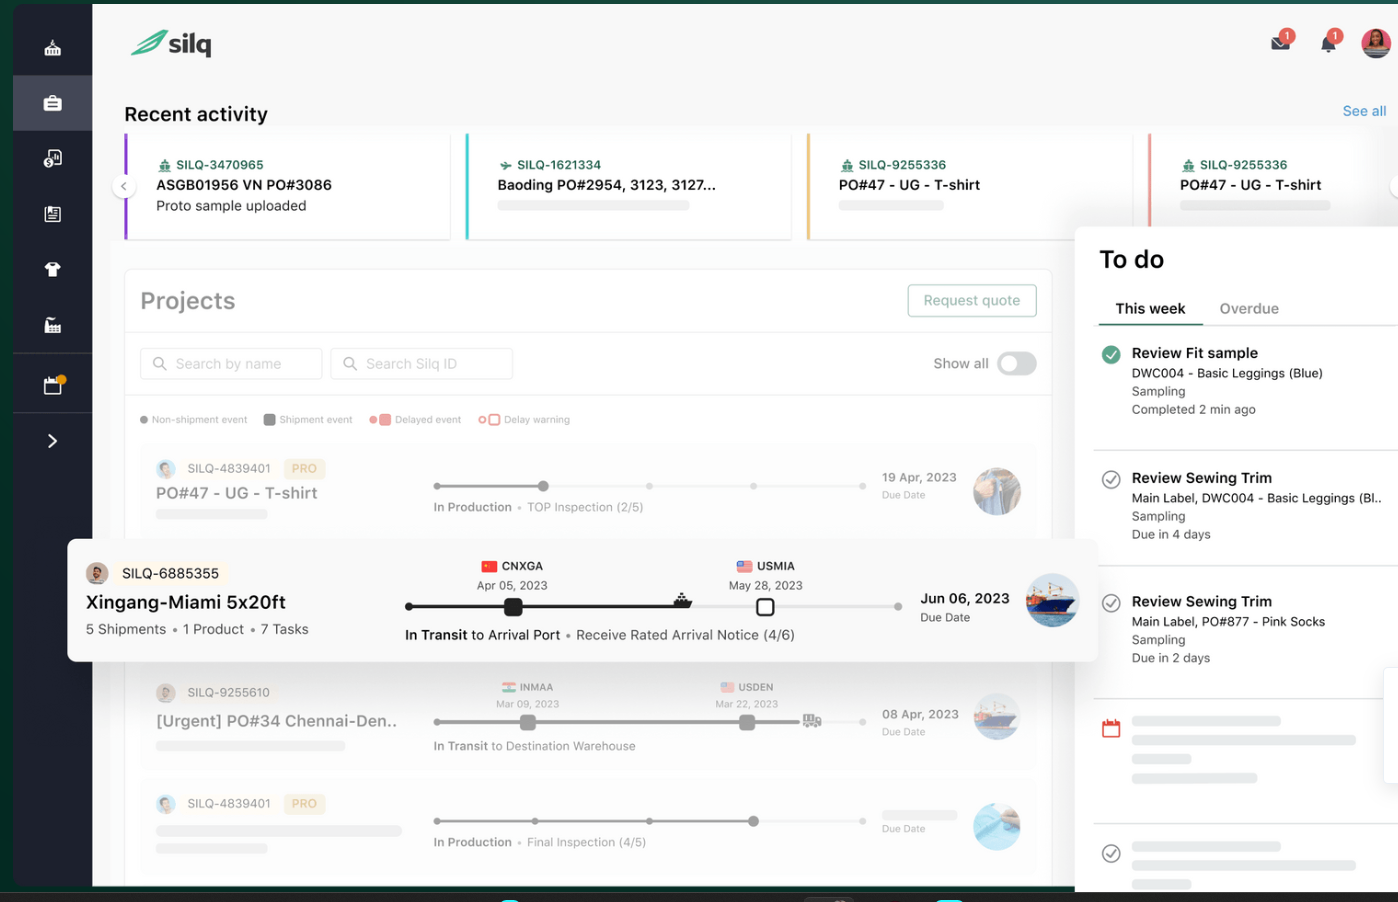
Task: Open last project's blue thumbnail
Action: pos(997,827)
